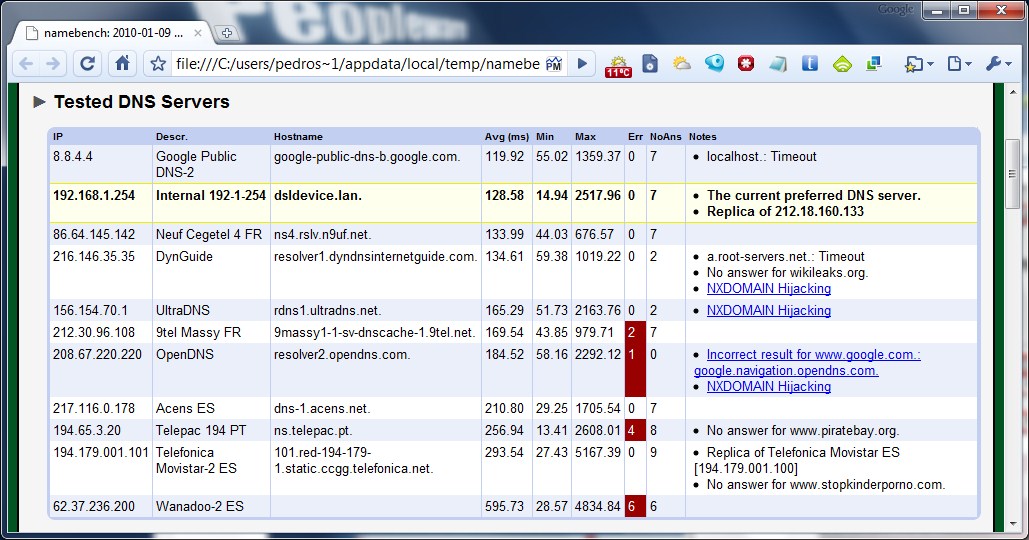Click the 'Hostname' column header

point(298,136)
